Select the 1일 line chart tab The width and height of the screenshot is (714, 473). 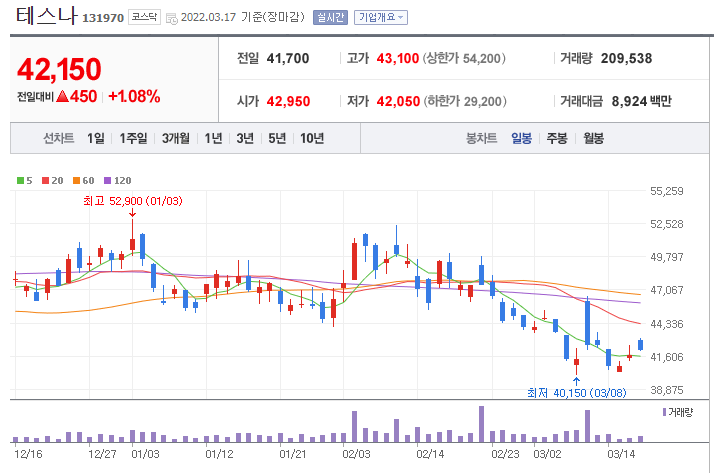96,138
